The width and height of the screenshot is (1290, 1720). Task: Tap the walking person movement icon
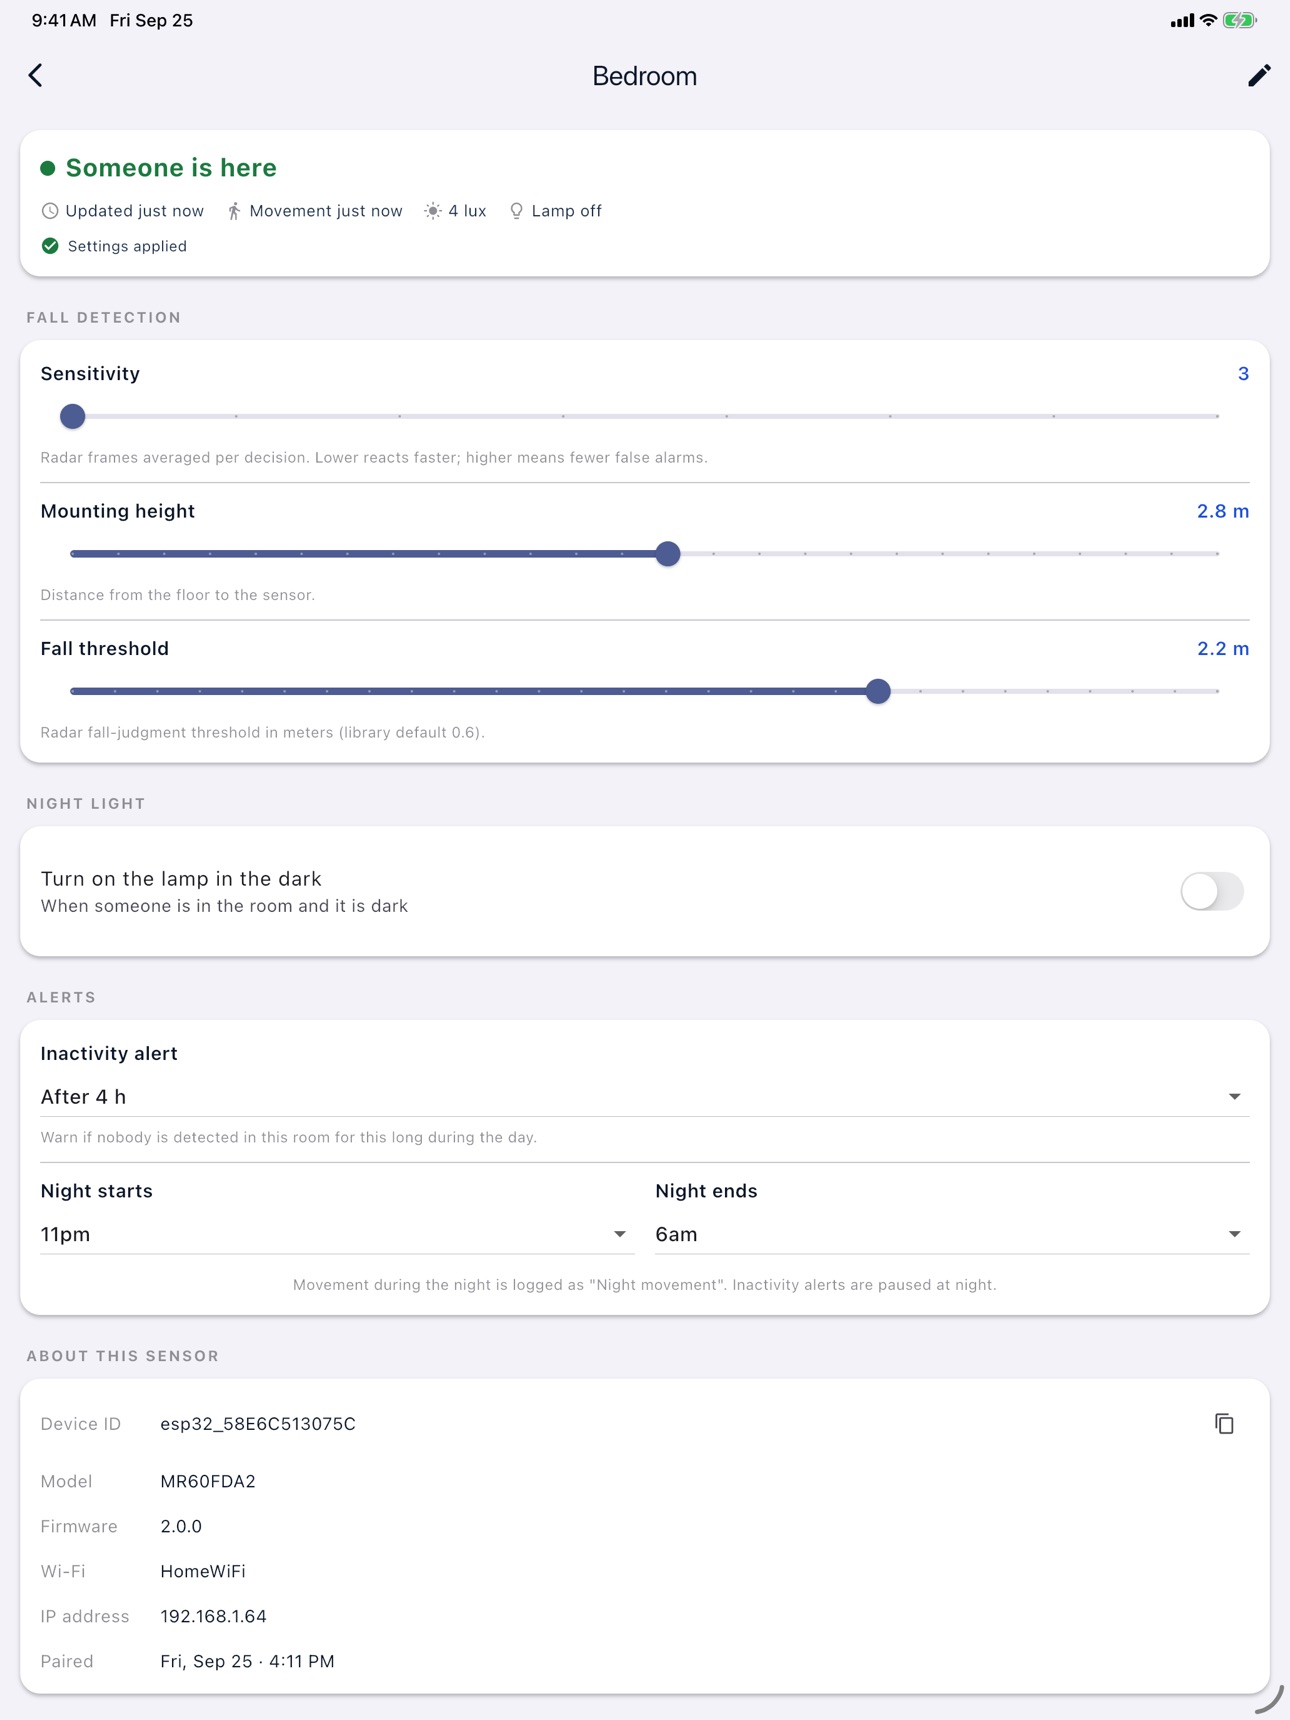[x=234, y=211]
